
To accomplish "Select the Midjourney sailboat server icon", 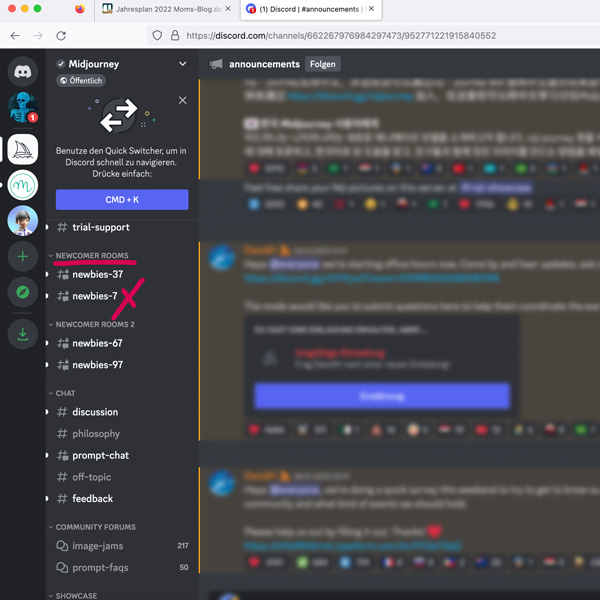I will [23, 149].
